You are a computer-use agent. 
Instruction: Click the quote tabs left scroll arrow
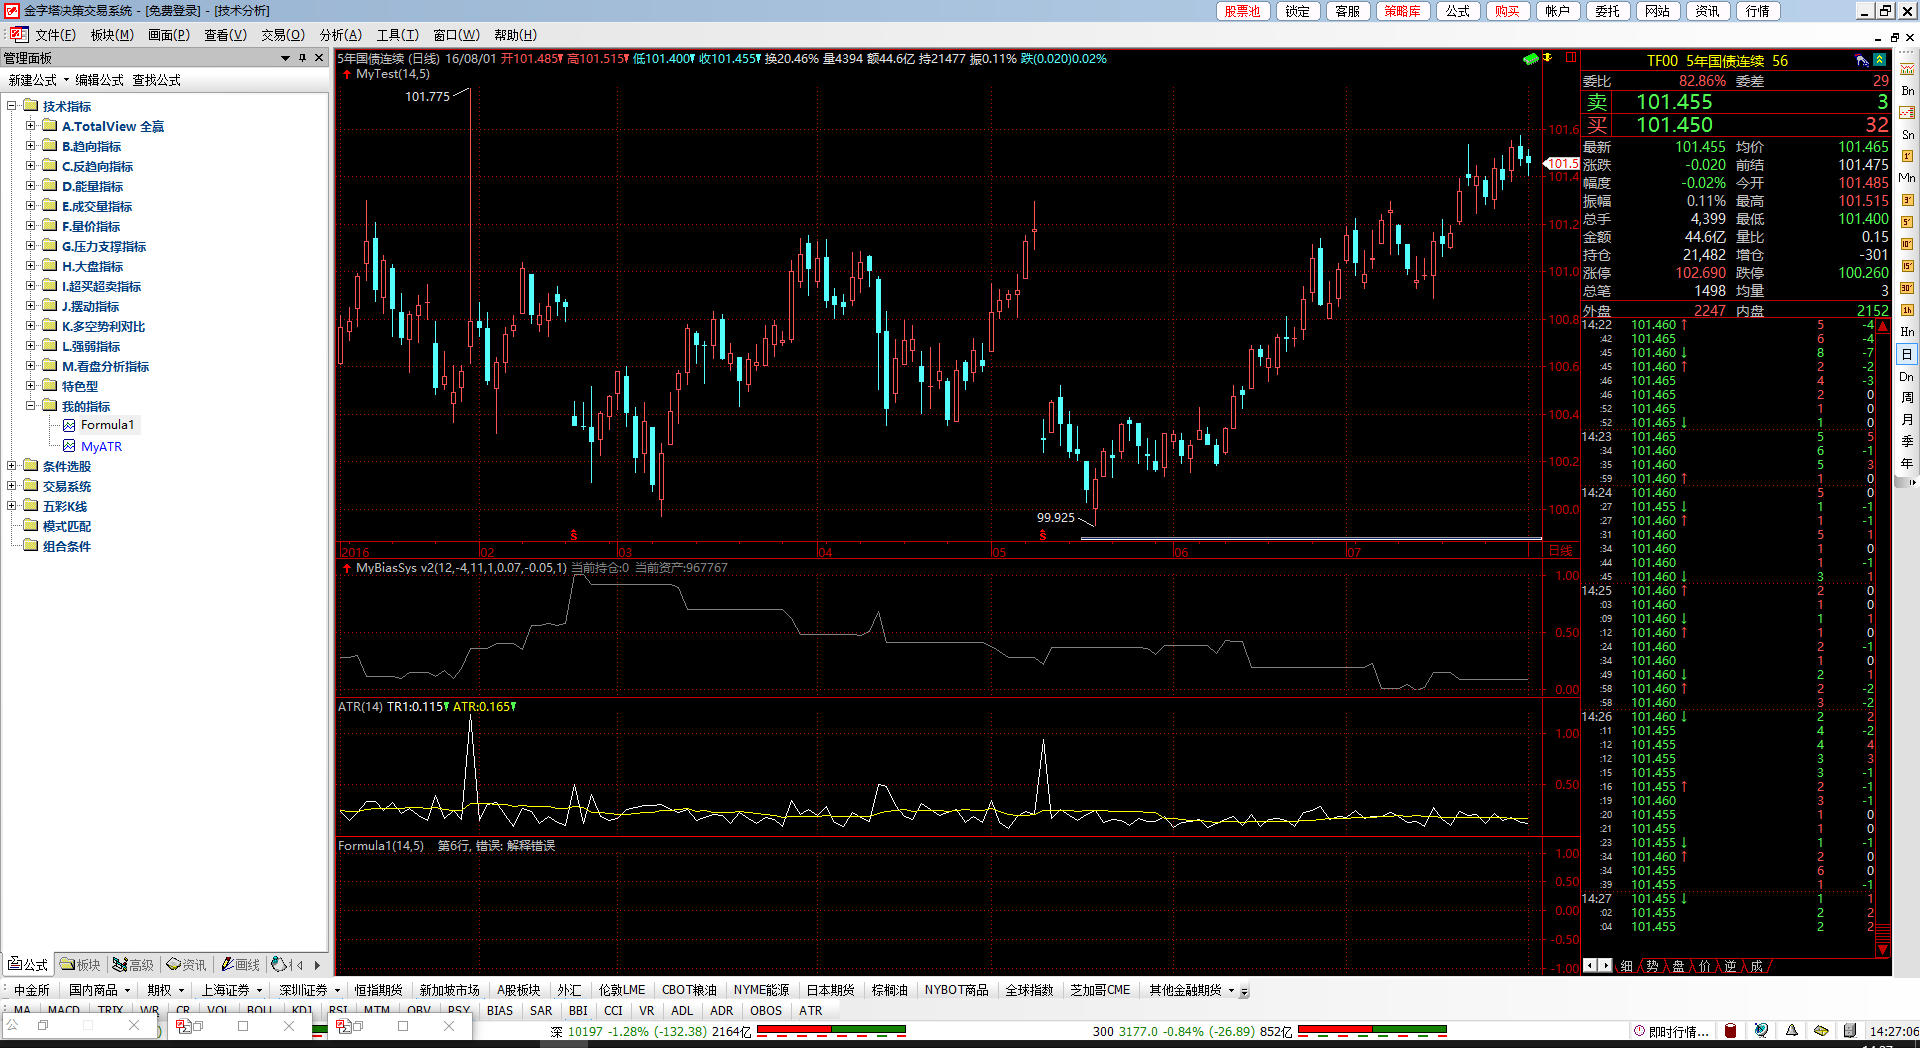[x=1590, y=966]
